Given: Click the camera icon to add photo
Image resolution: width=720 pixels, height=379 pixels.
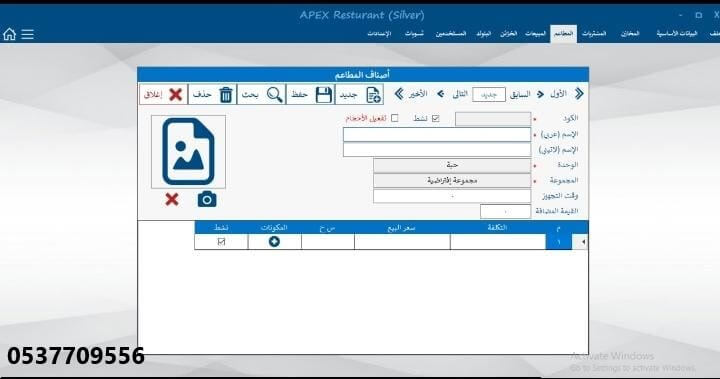Looking at the screenshot, I should pyautogui.click(x=207, y=199).
